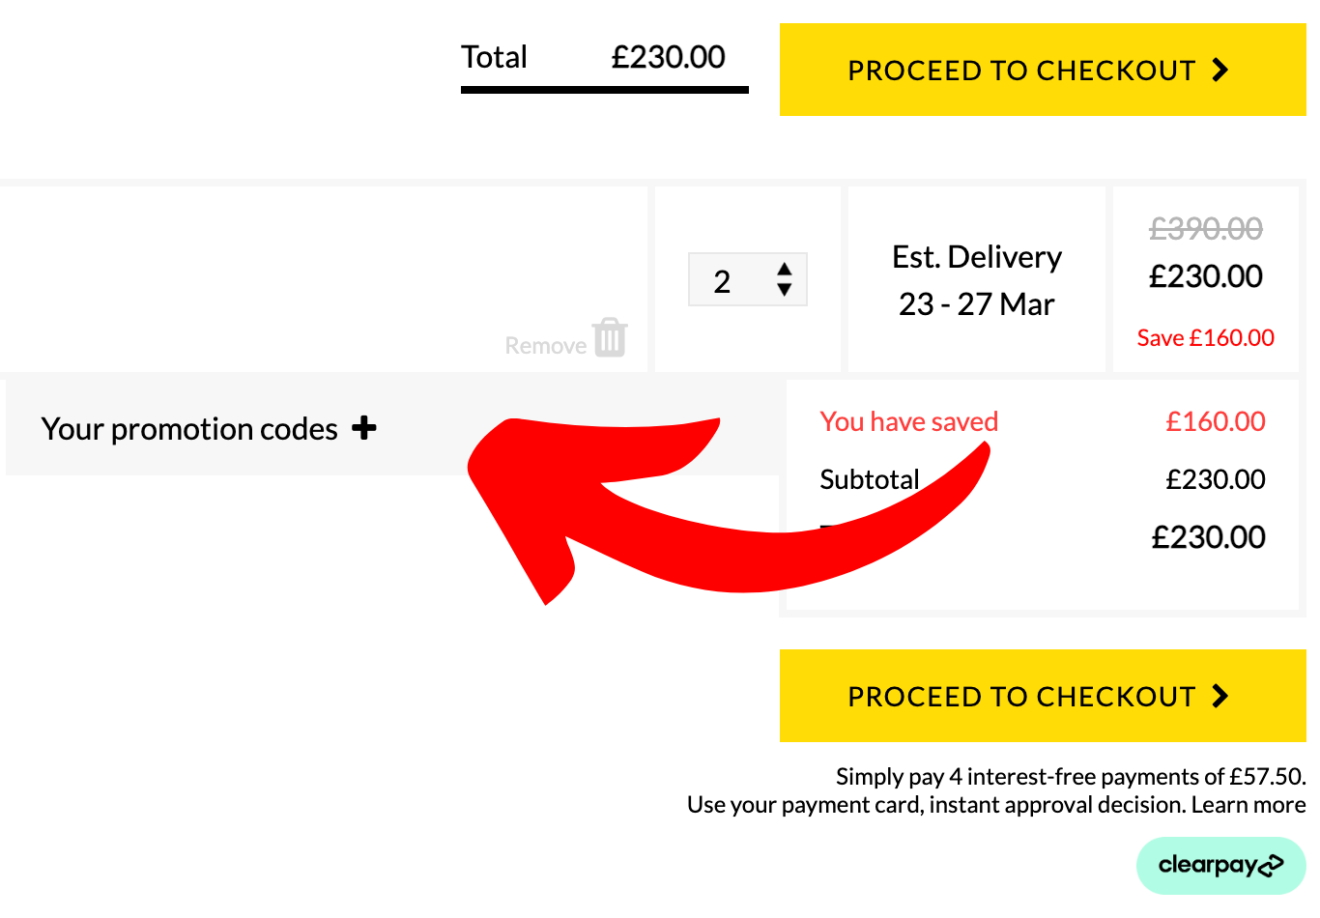
Task: Open the quantity stepper control
Action: [x=747, y=280]
